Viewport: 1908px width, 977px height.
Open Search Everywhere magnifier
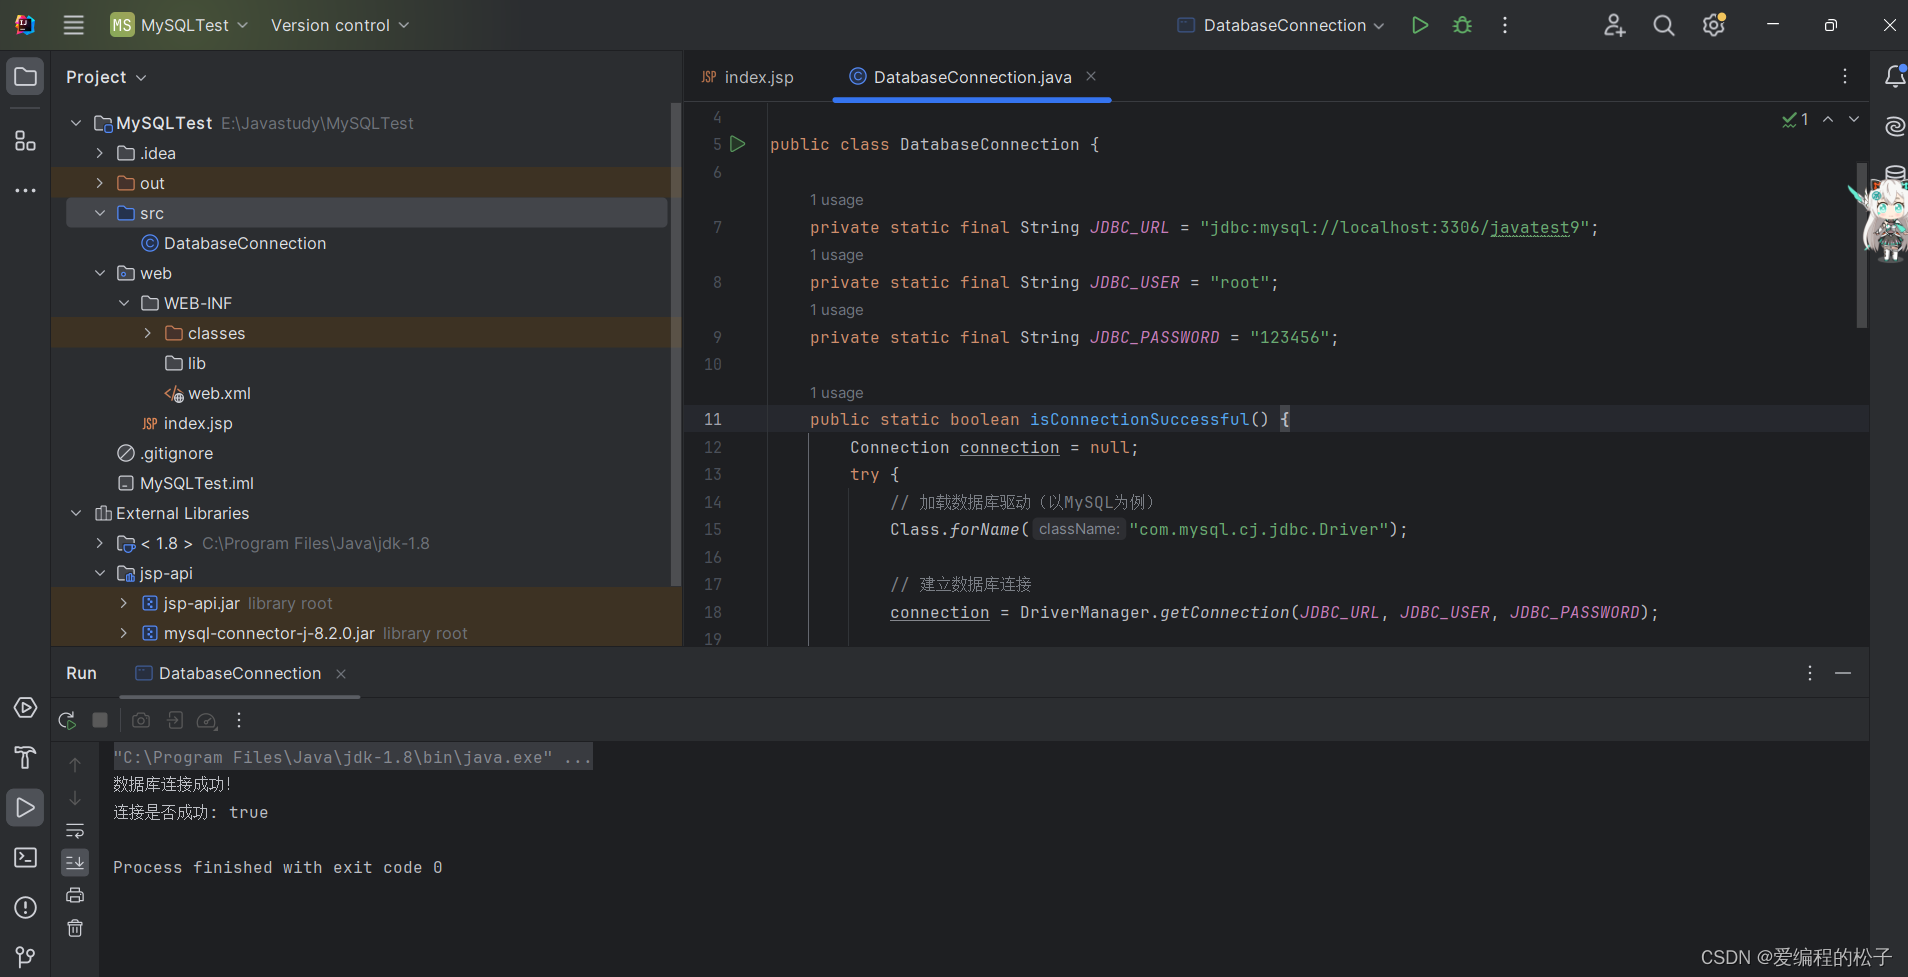coord(1664,25)
